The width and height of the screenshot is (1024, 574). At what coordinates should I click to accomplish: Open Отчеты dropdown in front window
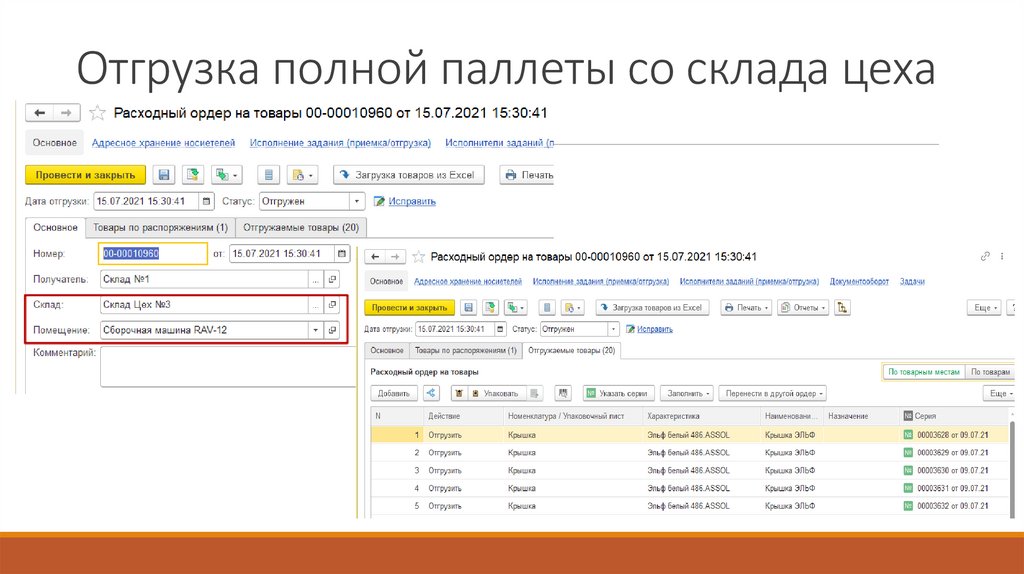(803, 308)
